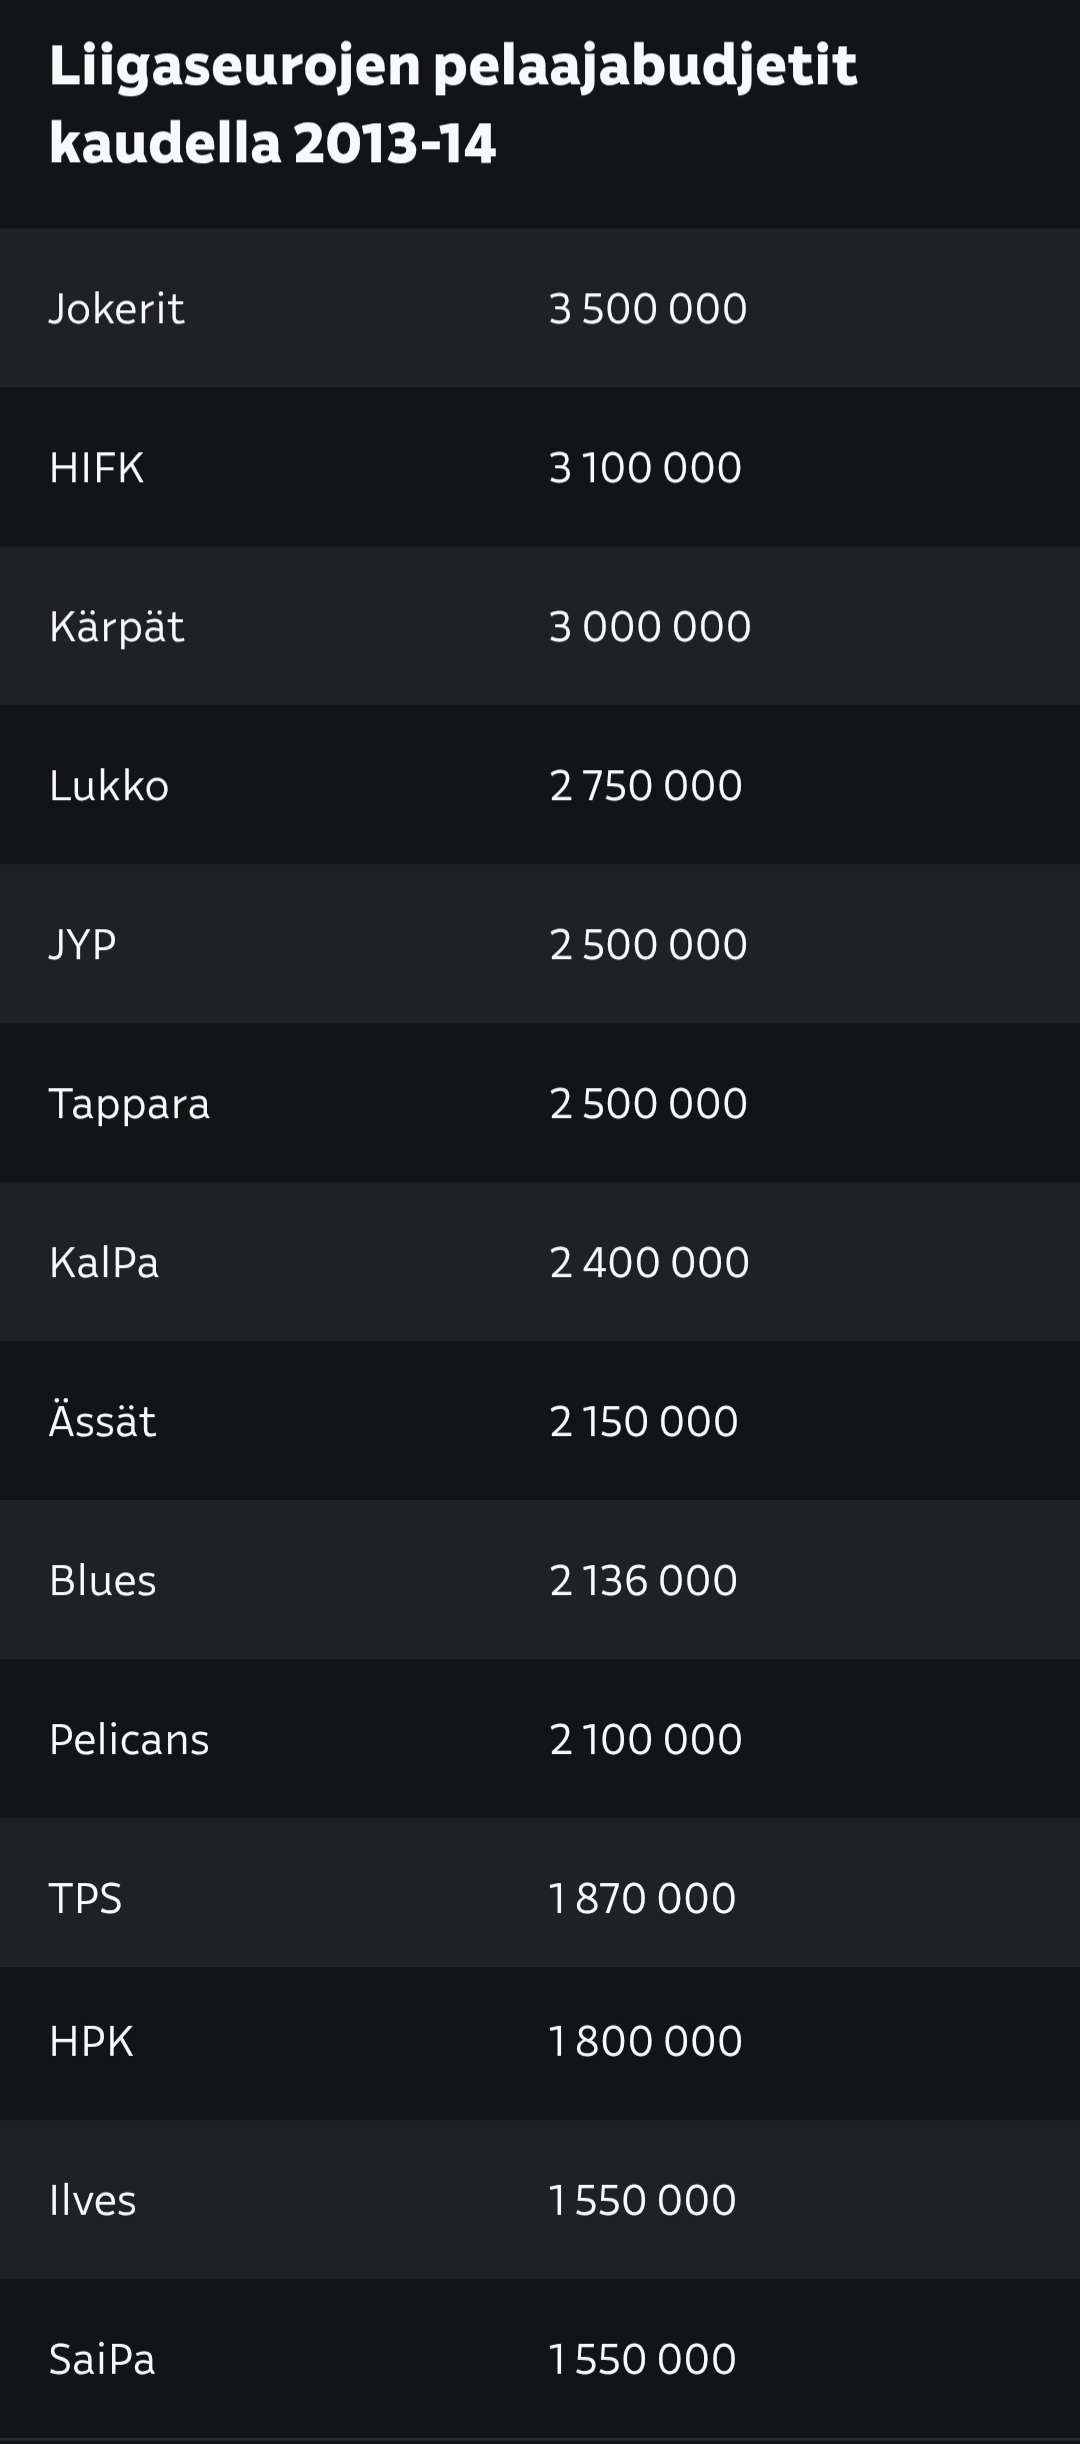
Task: Select the JYP team name
Action: click(x=83, y=945)
